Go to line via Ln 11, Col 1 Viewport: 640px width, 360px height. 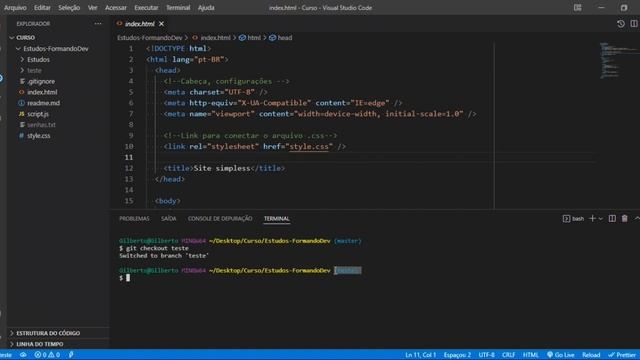tap(420, 355)
